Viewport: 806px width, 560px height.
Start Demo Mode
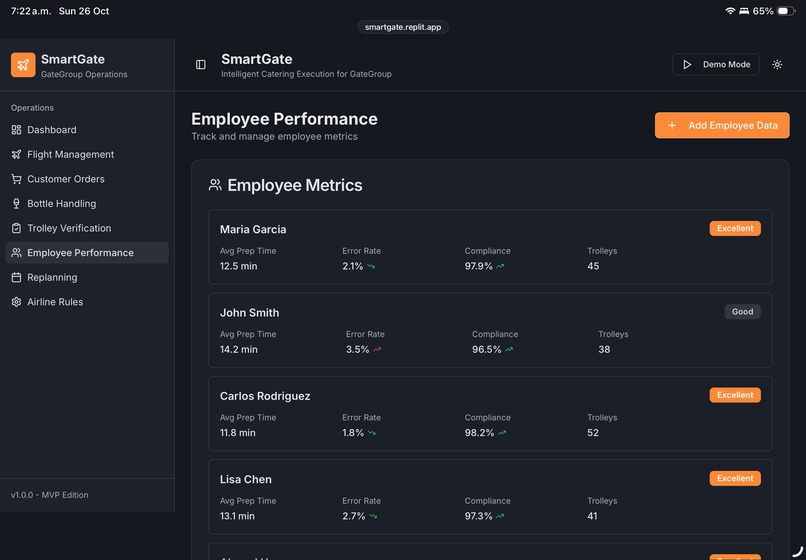(716, 65)
